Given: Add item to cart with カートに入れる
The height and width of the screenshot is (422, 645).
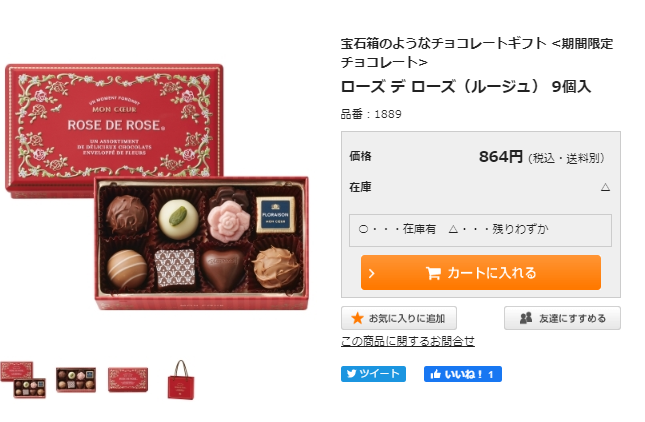Looking at the screenshot, I should 480,273.
